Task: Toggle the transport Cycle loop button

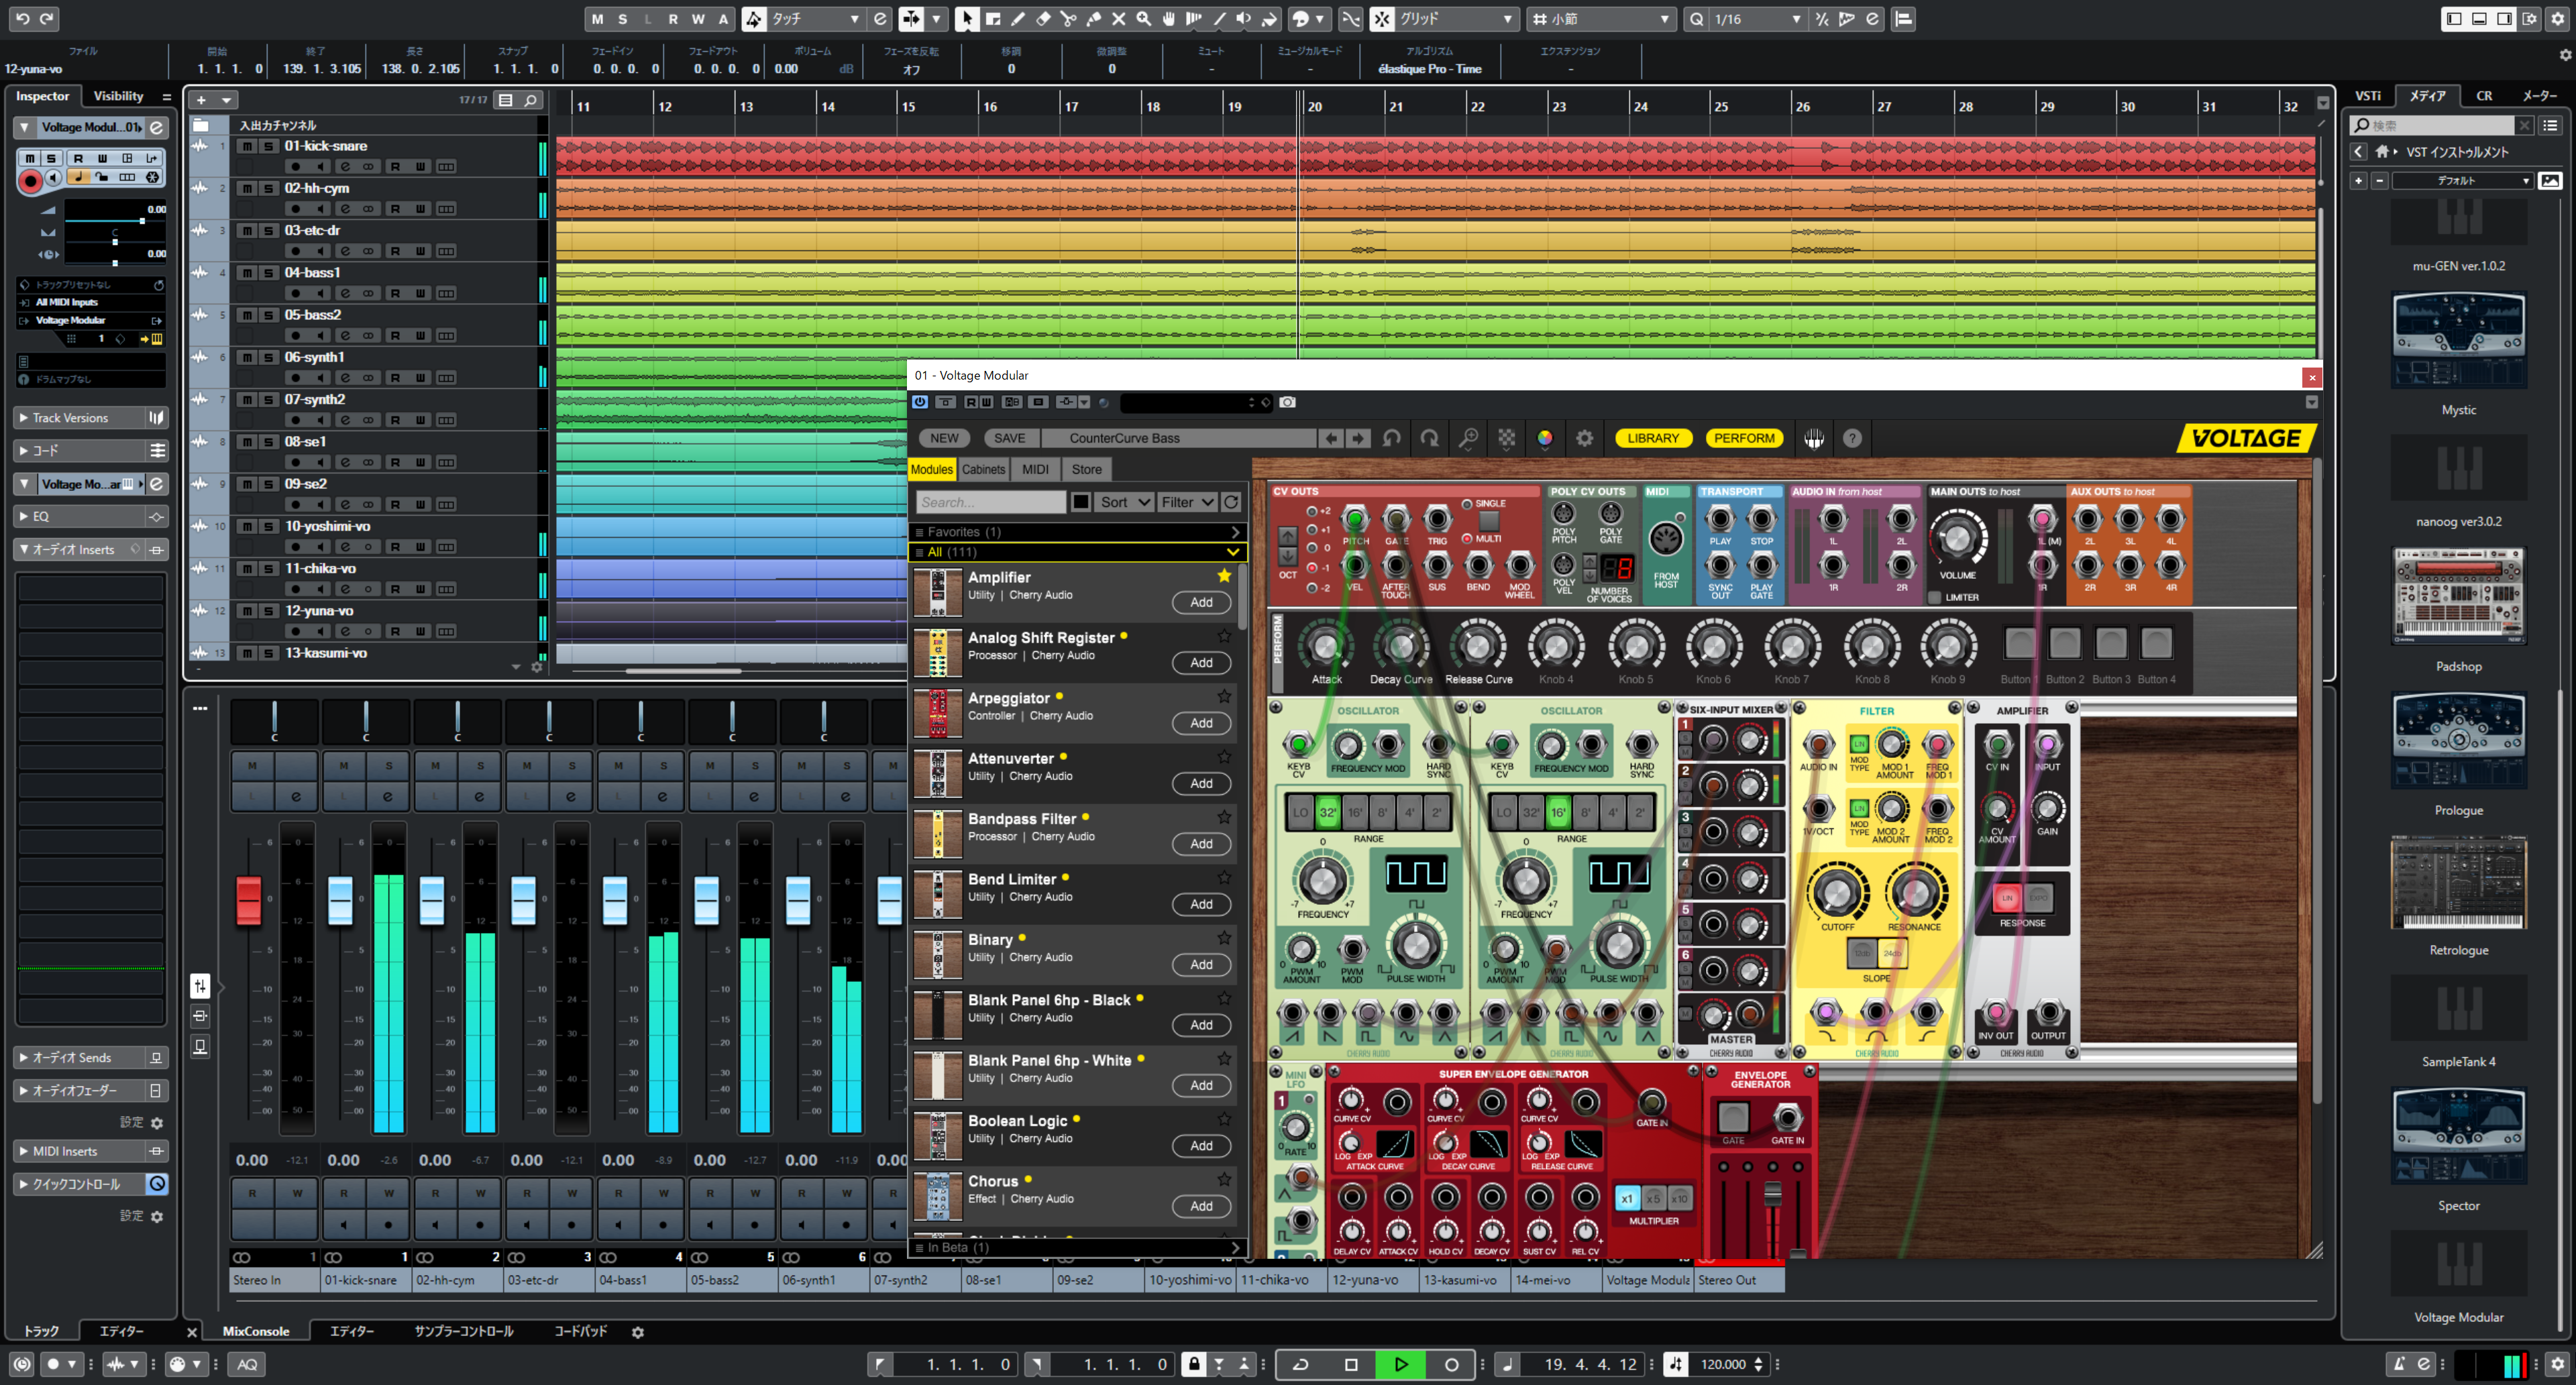Action: tap(1301, 1364)
